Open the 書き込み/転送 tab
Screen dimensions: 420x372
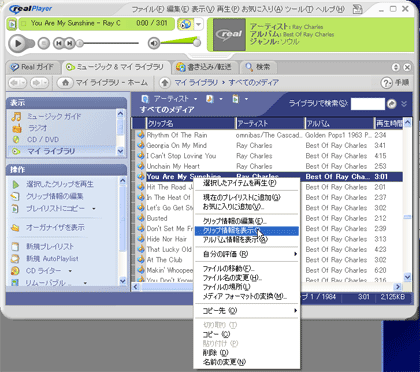(x=205, y=67)
